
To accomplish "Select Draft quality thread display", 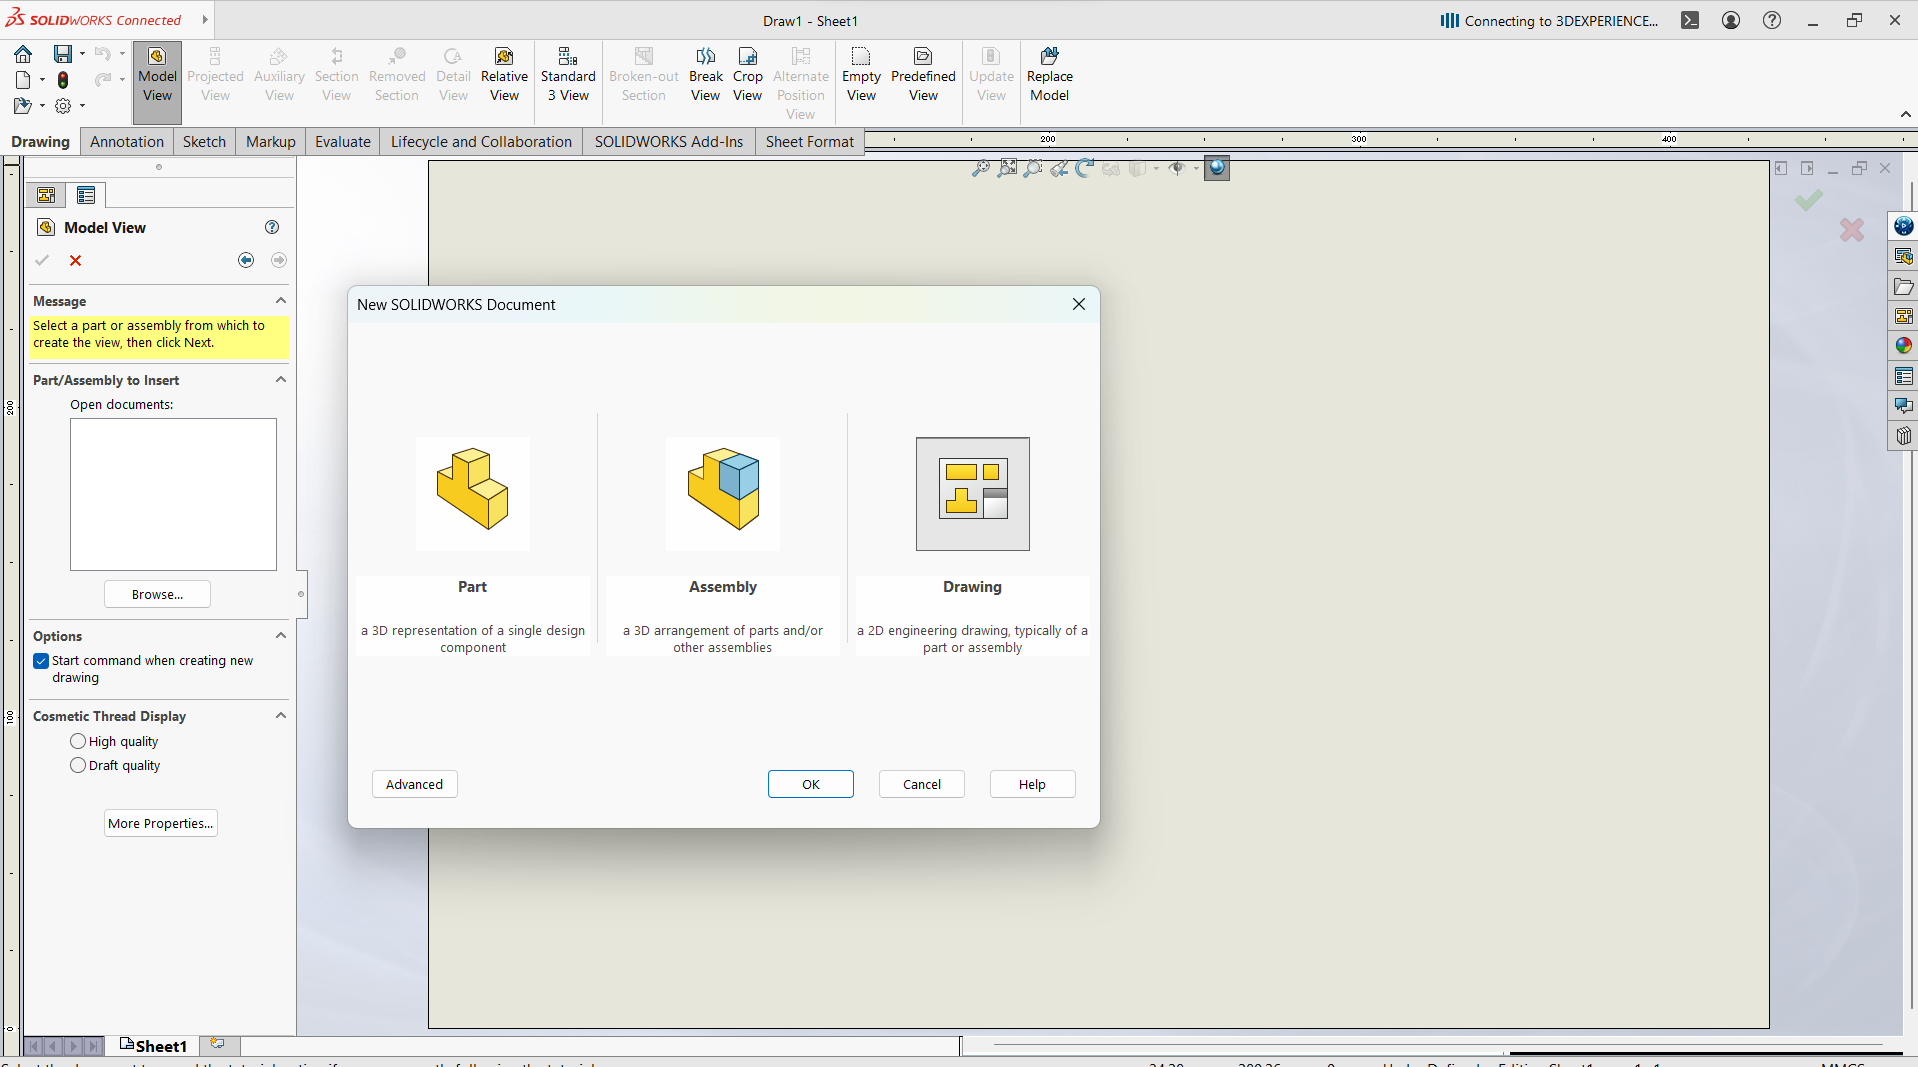I will (x=78, y=765).
